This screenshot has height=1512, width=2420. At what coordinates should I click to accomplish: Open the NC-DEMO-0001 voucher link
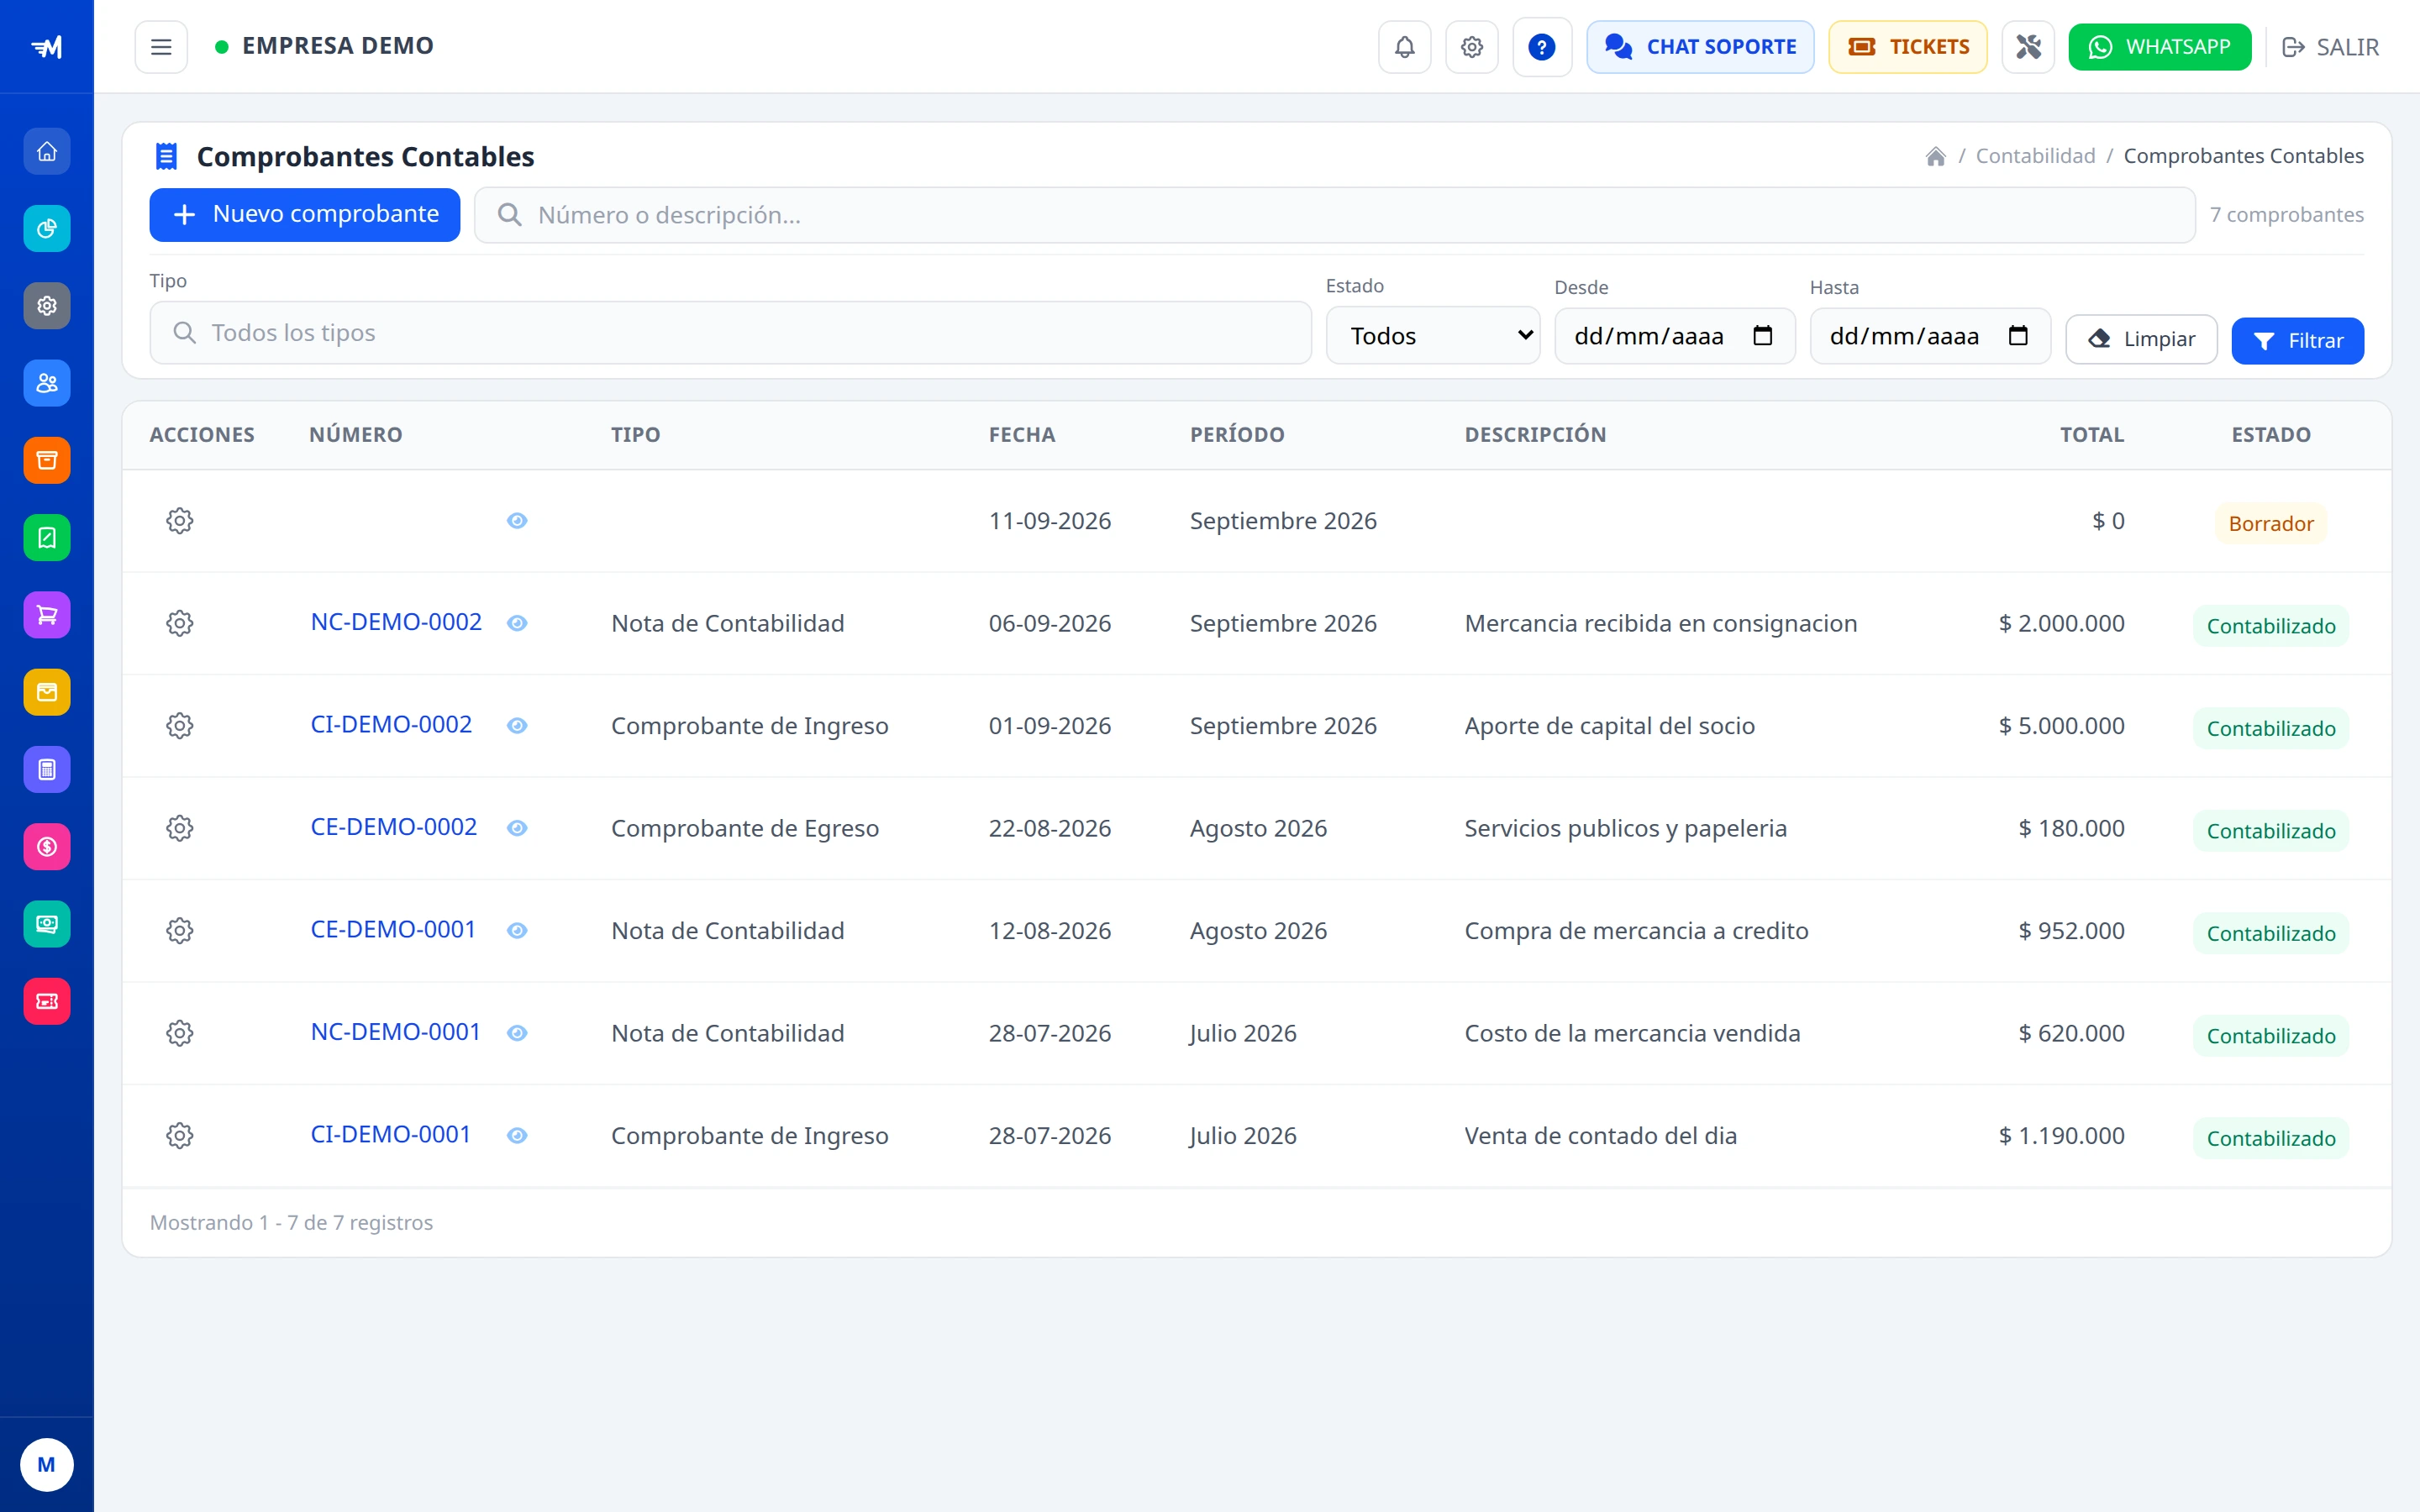tap(396, 1032)
